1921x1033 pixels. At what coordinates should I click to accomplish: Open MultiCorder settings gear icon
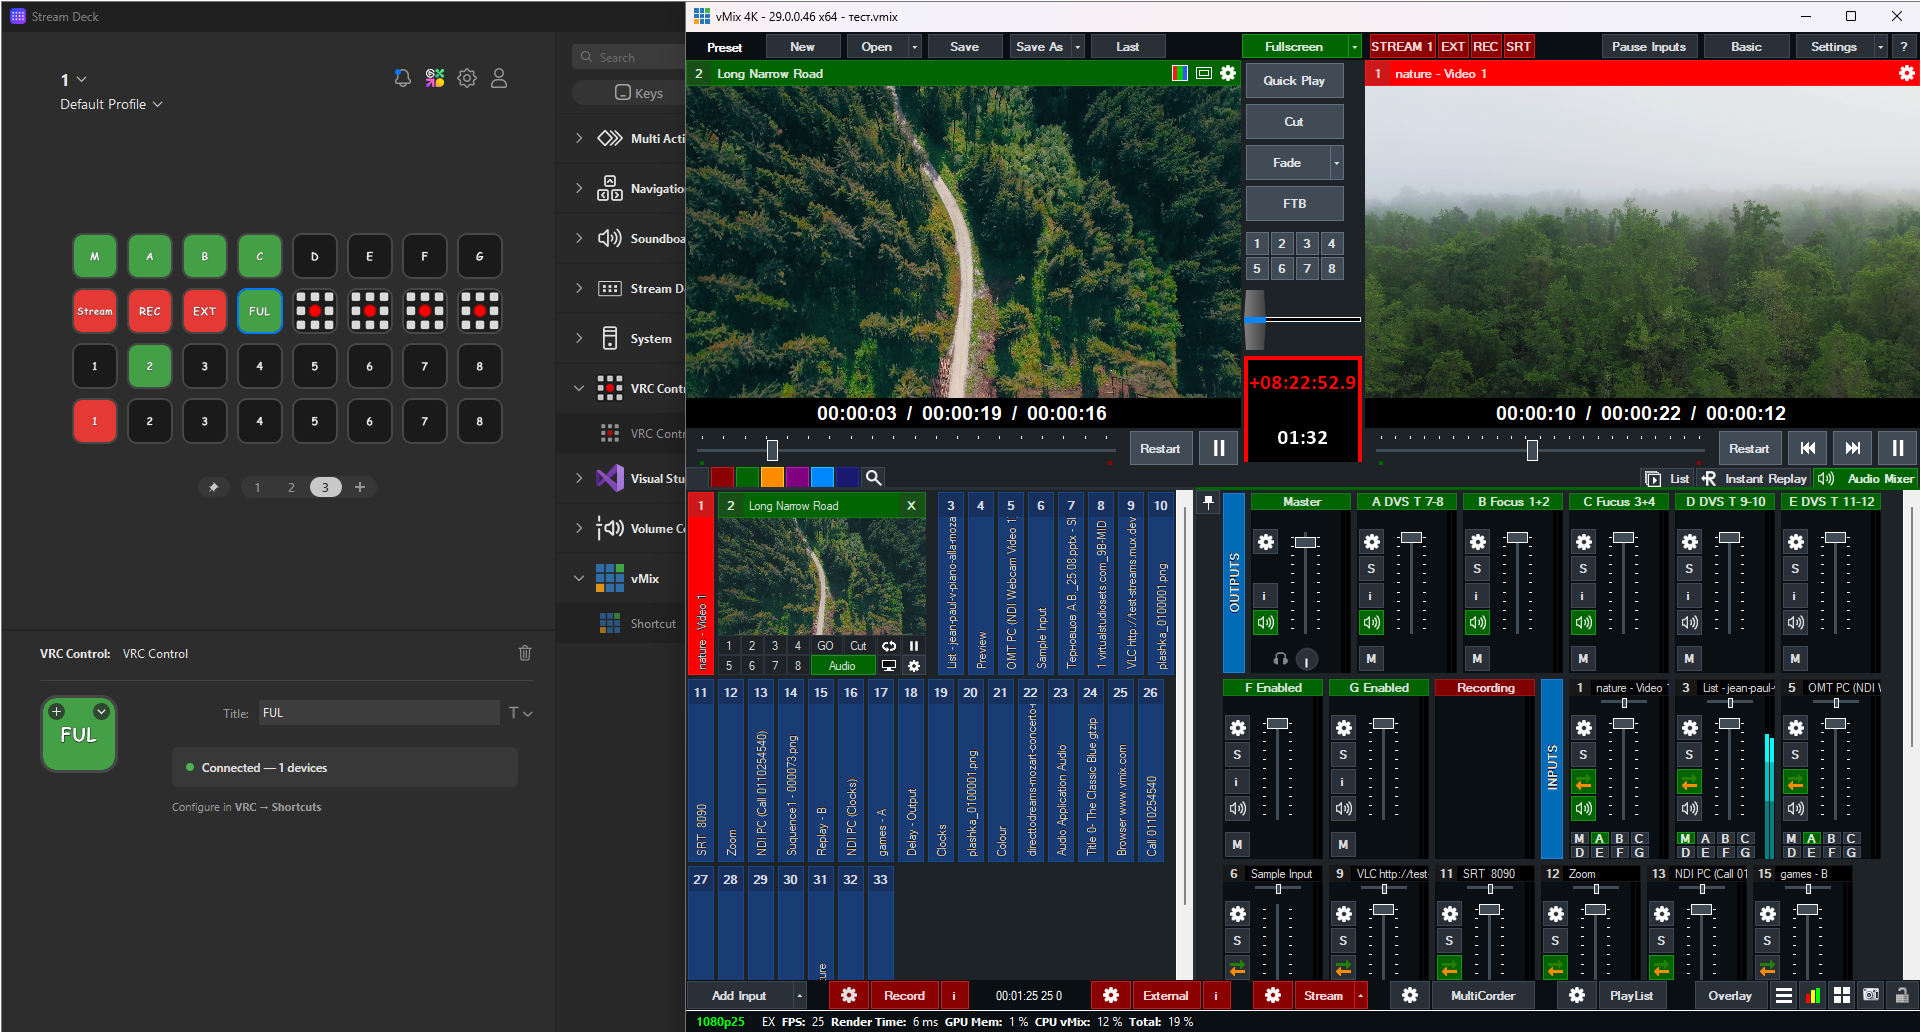[x=1410, y=995]
